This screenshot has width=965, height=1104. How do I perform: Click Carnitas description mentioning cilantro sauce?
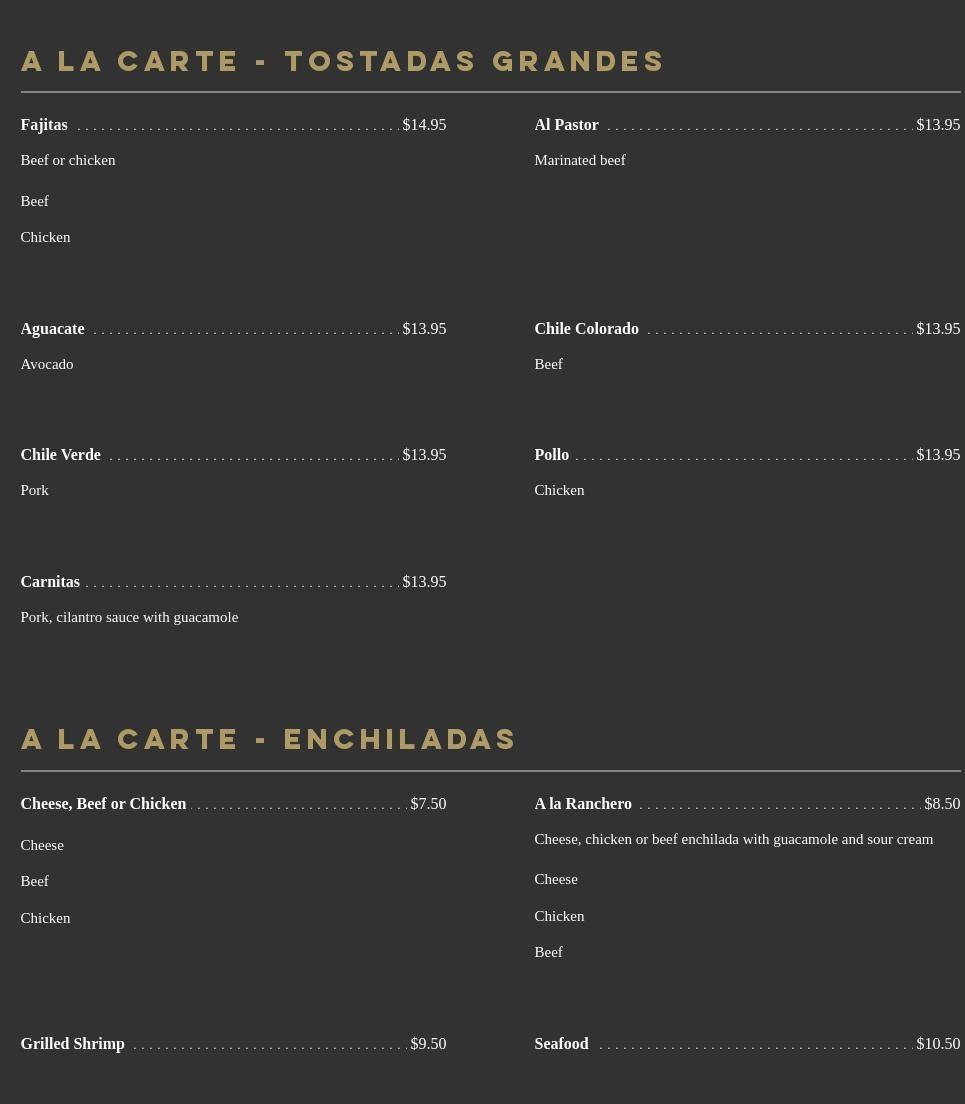point(129,617)
